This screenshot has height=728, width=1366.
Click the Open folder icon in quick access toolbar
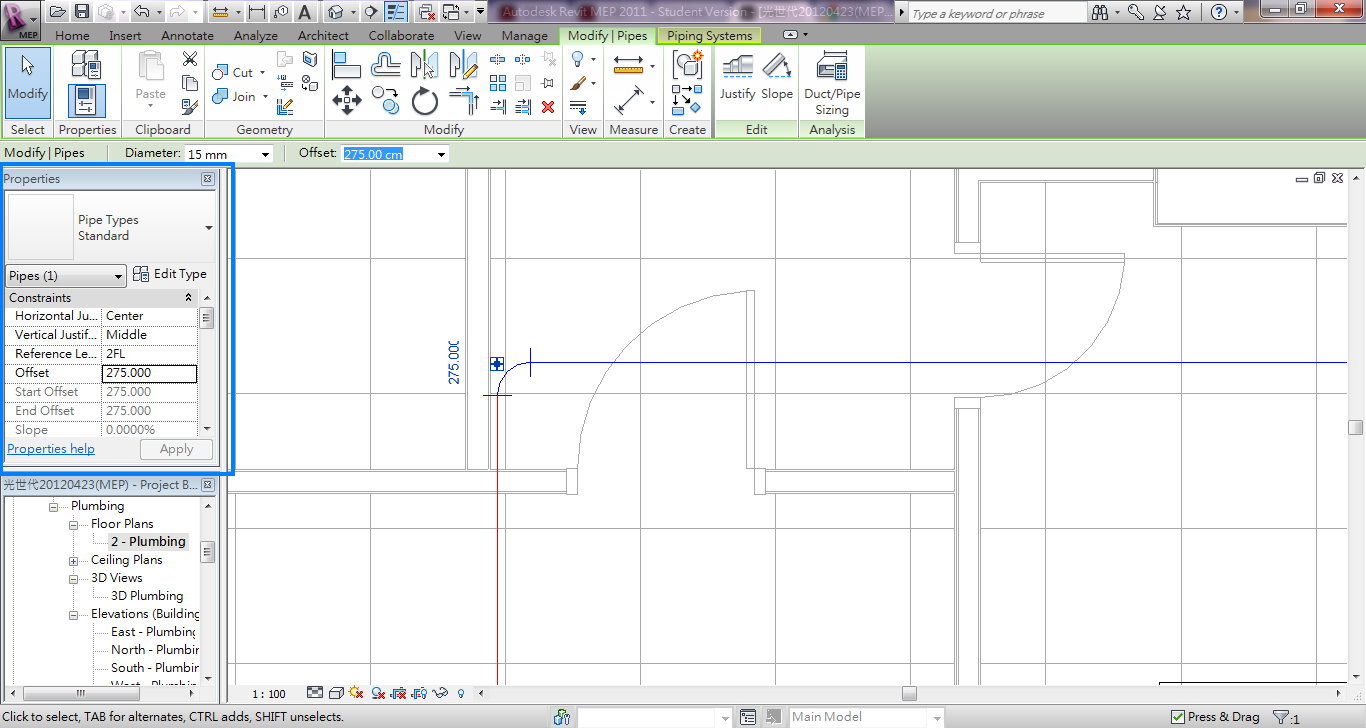pyautogui.click(x=57, y=12)
